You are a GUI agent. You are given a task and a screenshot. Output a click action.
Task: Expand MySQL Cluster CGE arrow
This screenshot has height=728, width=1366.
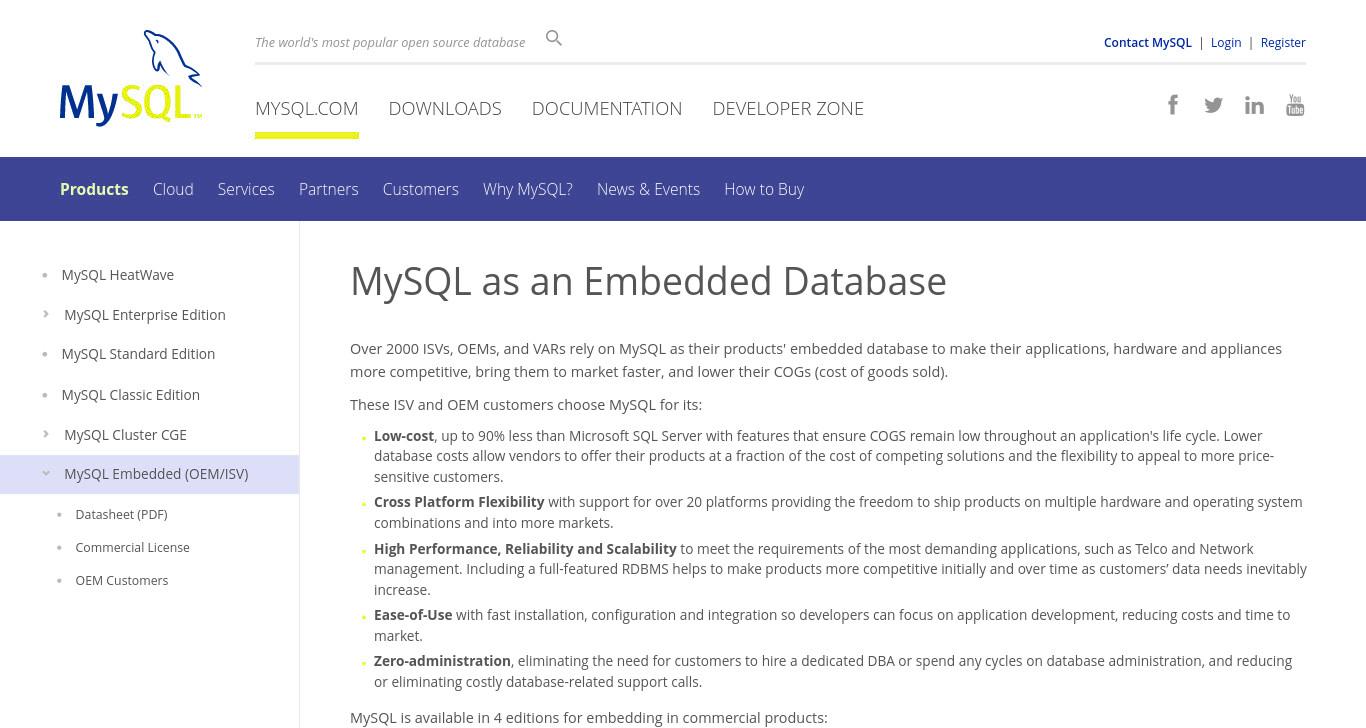tap(46, 434)
